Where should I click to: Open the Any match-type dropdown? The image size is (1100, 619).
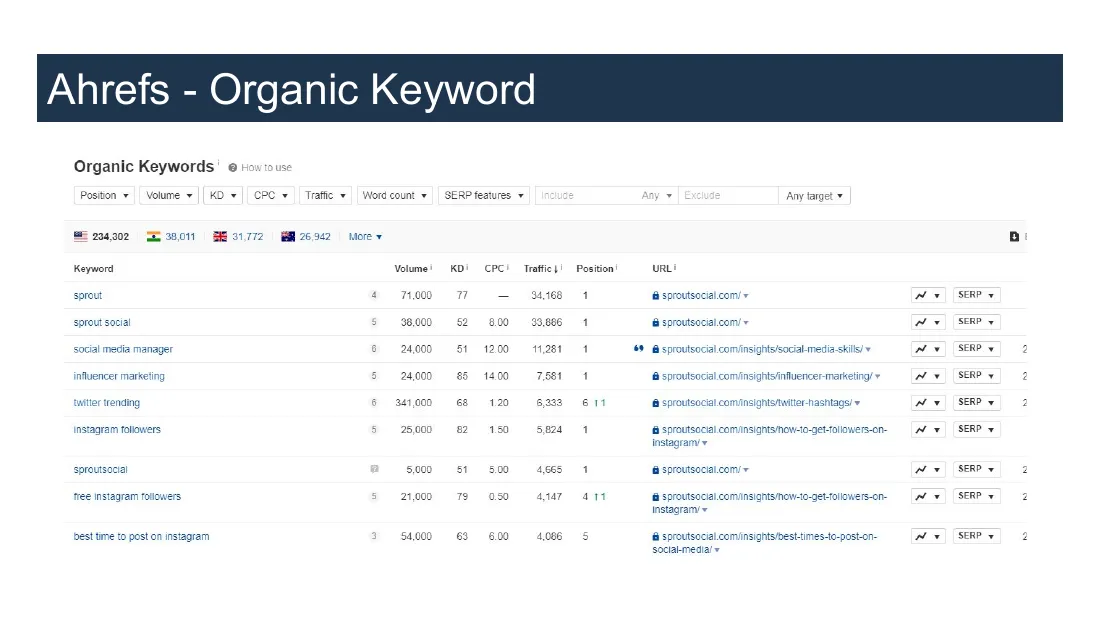click(657, 196)
